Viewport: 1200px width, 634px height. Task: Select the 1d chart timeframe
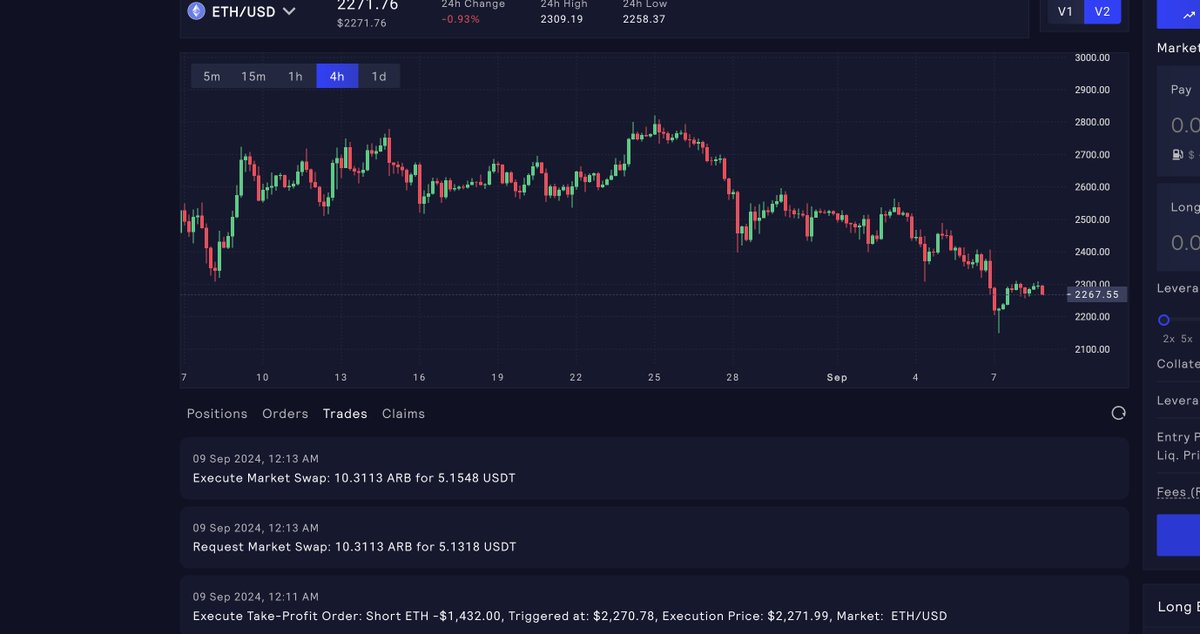click(x=379, y=76)
